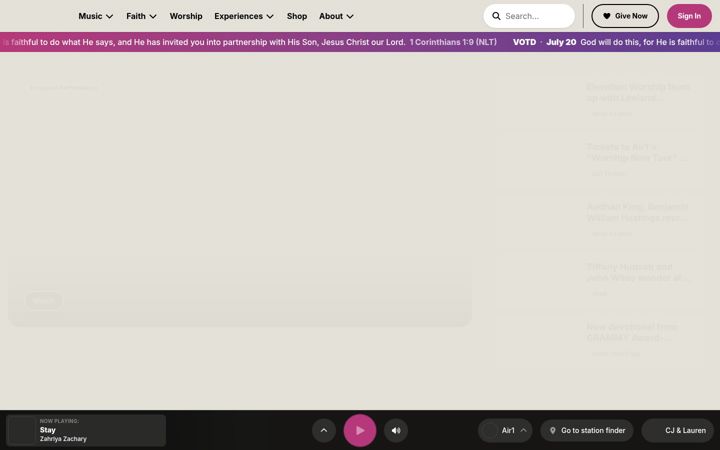Expand the About menu
Image resolution: width=720 pixels, height=450 pixels.
[x=336, y=16]
